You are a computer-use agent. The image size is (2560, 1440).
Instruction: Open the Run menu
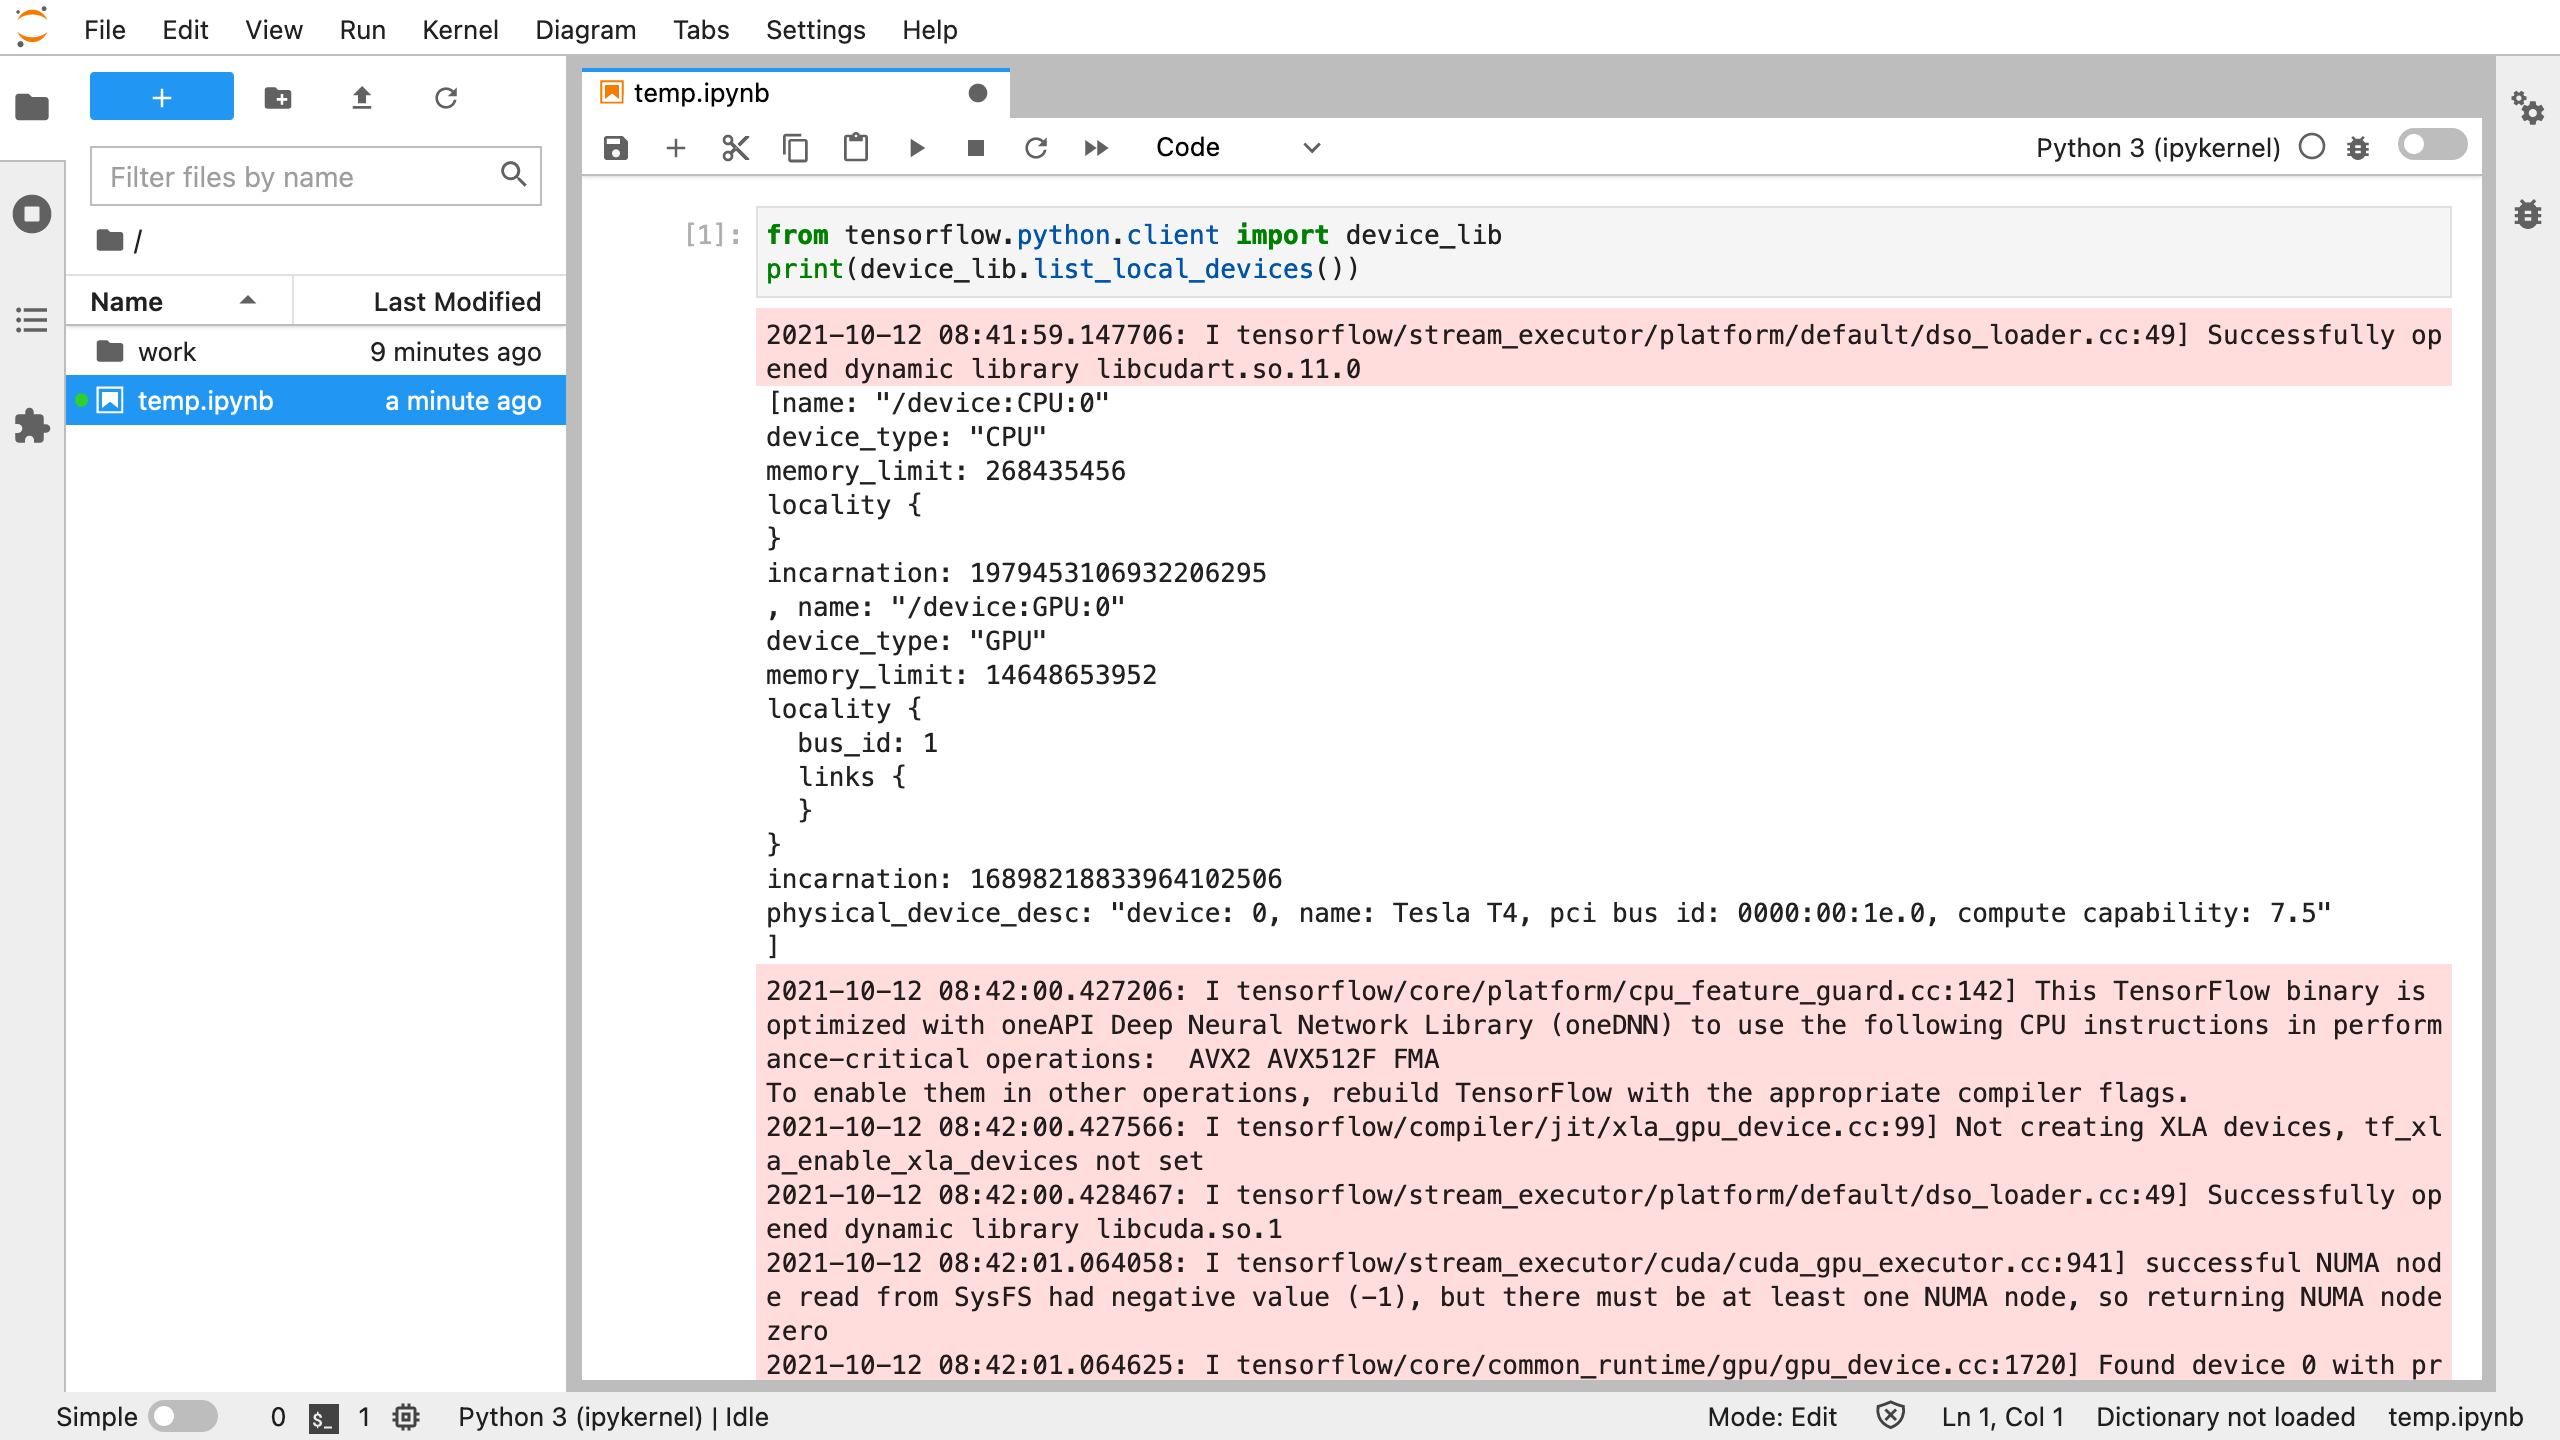point(362,29)
